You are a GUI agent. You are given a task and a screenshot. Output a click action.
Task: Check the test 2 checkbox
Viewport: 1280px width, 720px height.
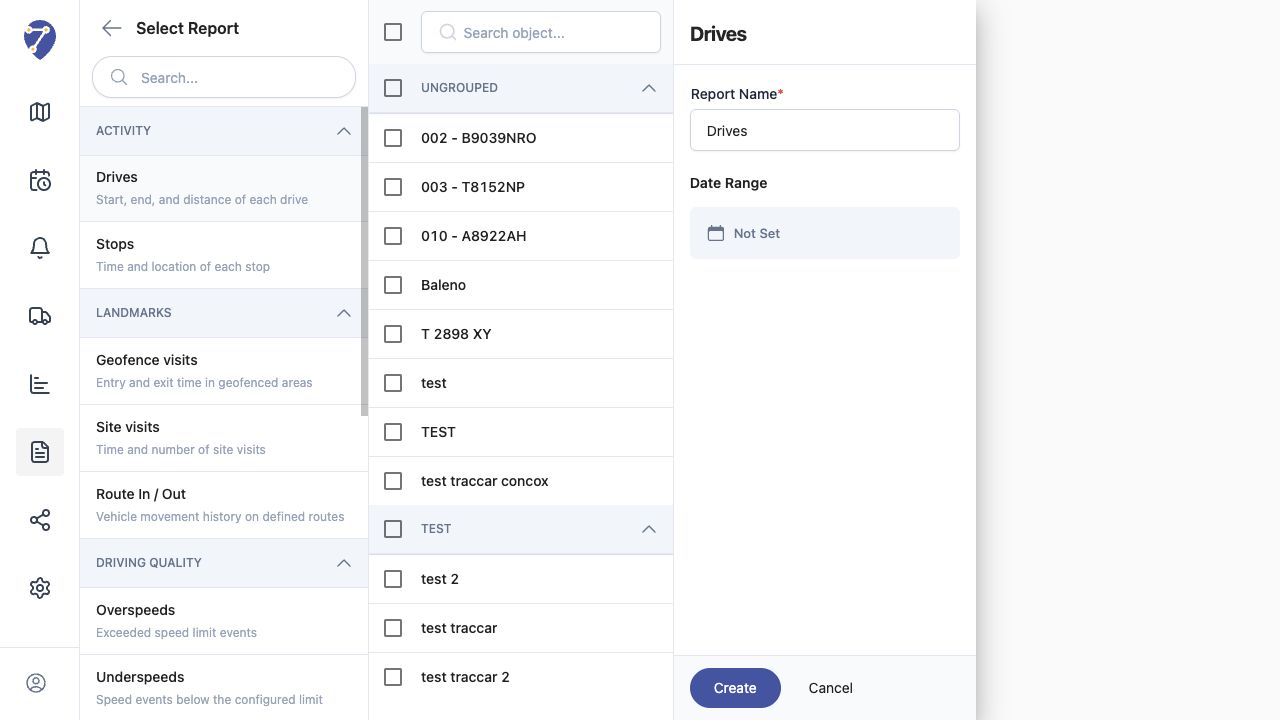click(393, 579)
